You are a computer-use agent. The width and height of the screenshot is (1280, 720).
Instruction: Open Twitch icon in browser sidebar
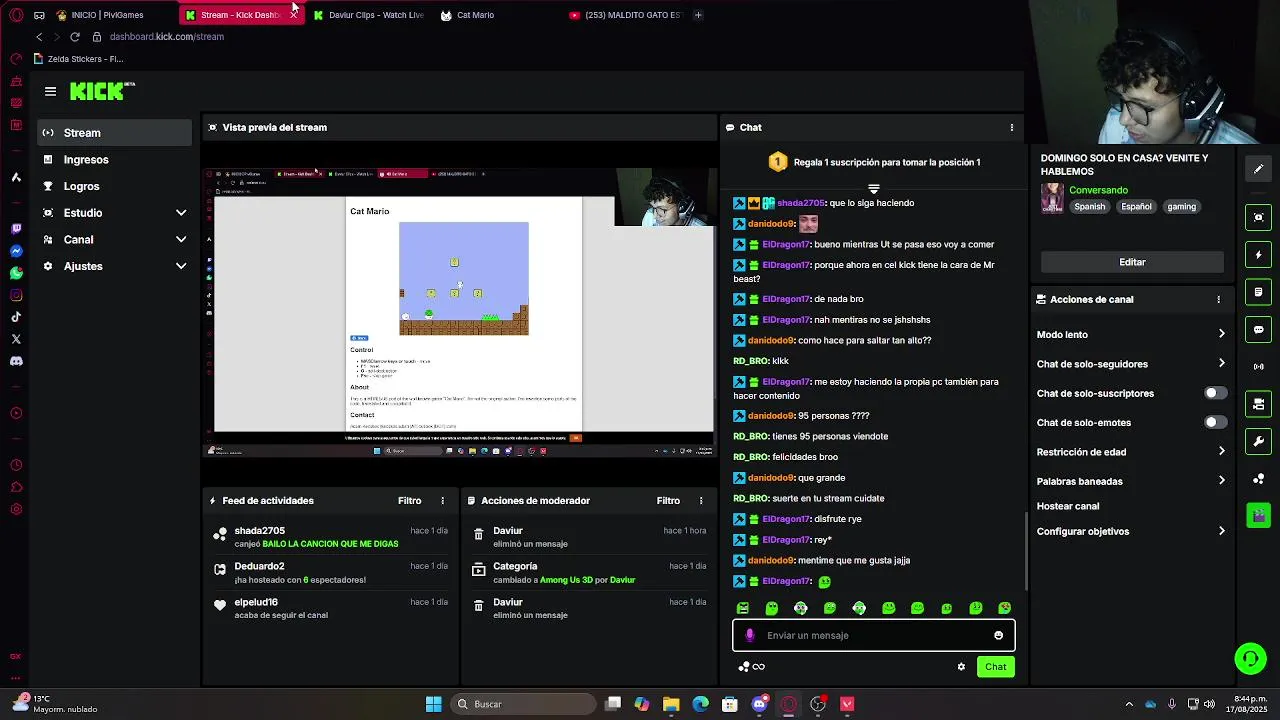[16, 229]
